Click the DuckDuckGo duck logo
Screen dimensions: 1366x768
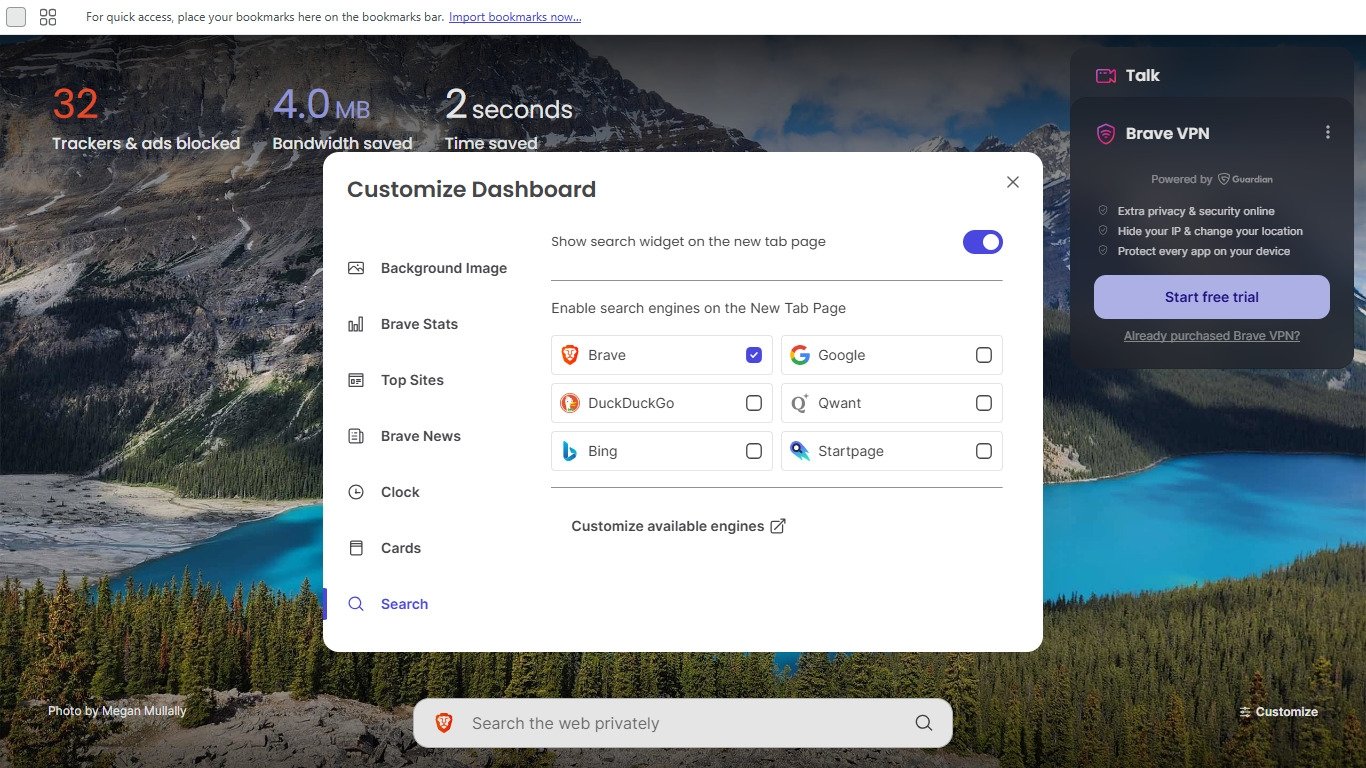[570, 403]
